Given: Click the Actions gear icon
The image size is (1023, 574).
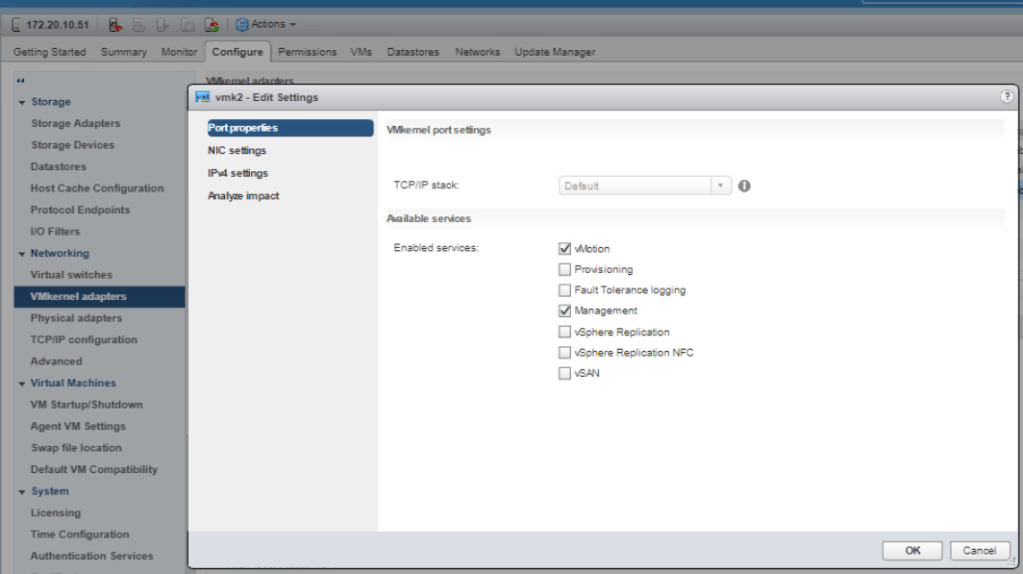Looking at the screenshot, I should pos(242,24).
